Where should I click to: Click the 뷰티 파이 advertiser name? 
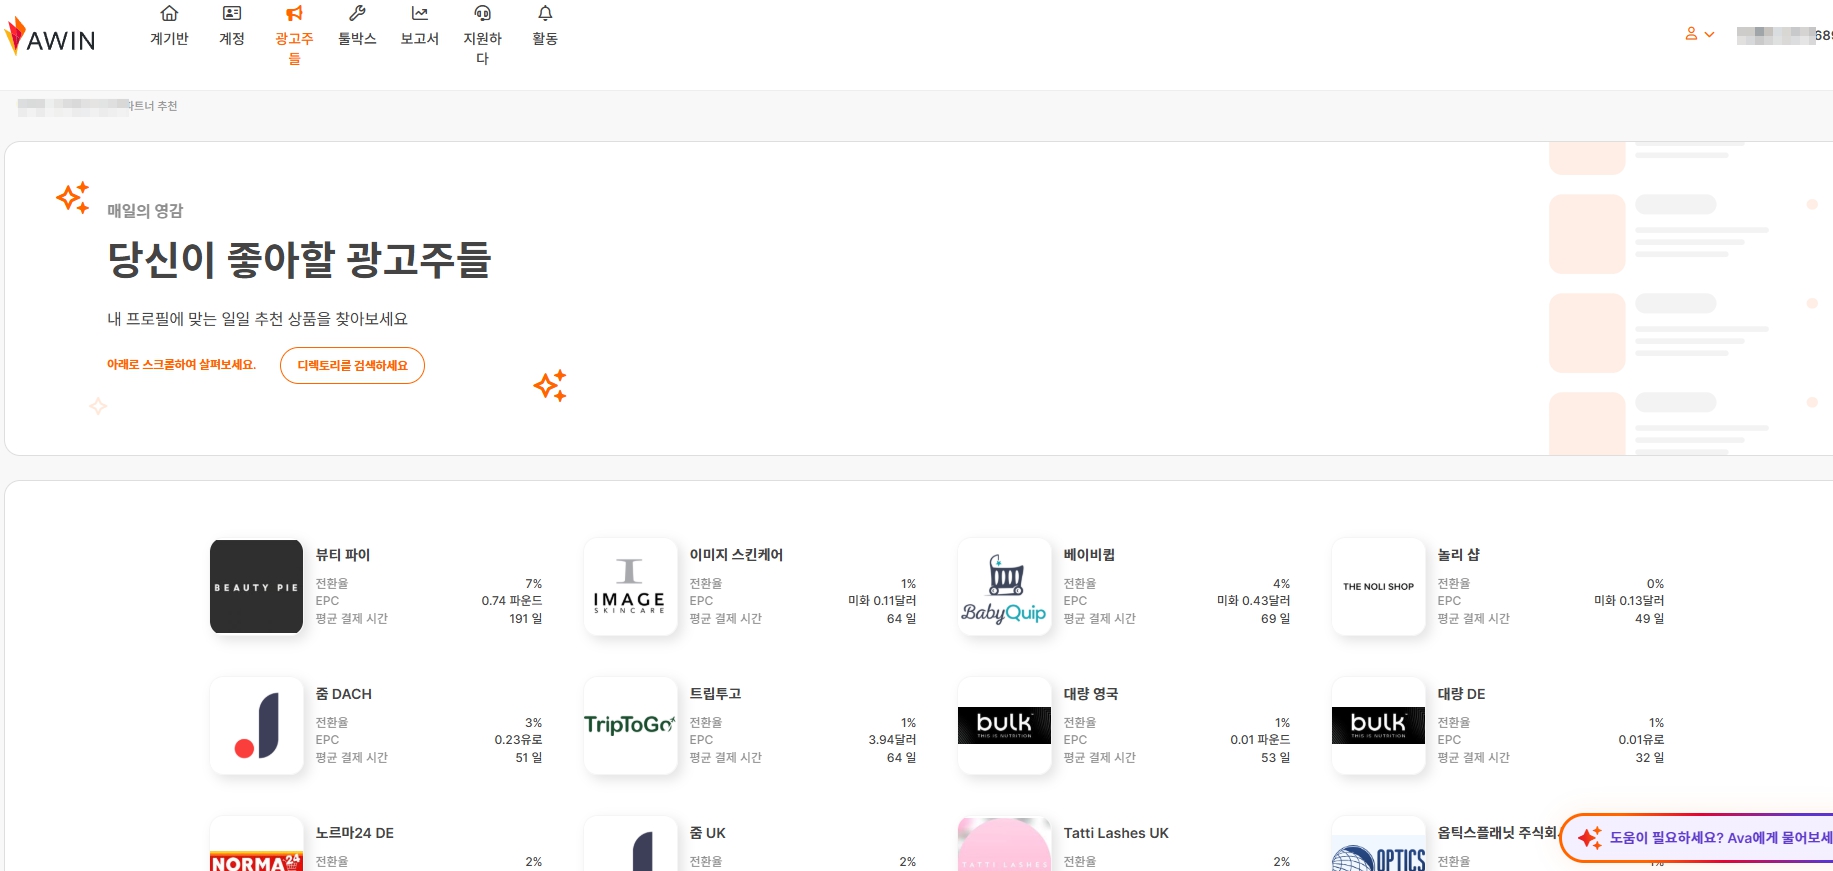(x=343, y=555)
